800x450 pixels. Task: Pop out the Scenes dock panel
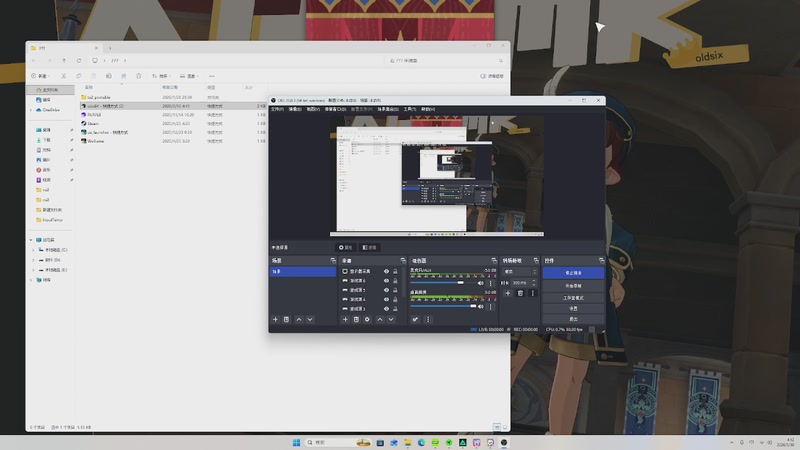(333, 261)
